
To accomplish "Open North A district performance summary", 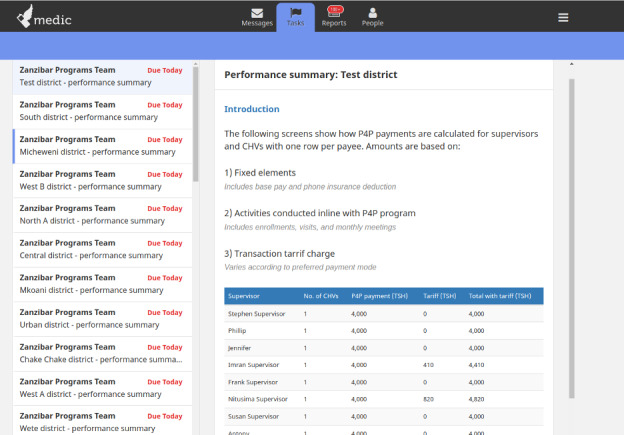I will tap(102, 215).
